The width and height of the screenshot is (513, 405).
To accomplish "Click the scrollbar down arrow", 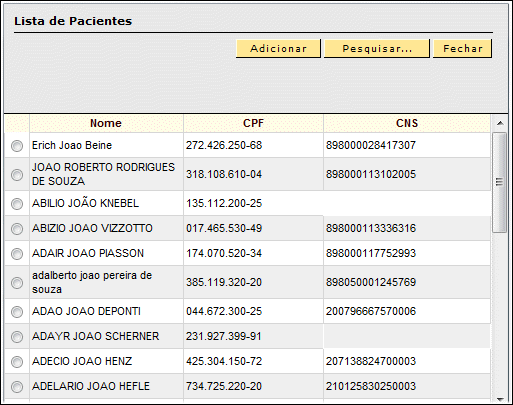I will (x=500, y=399).
